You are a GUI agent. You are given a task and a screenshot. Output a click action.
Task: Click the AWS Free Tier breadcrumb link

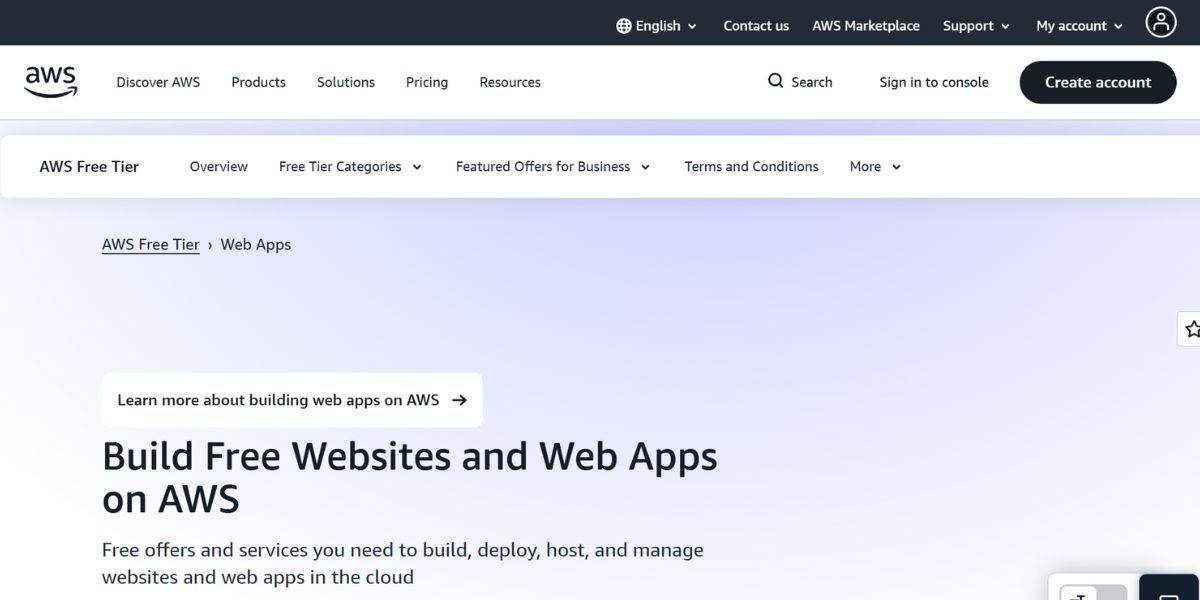150,244
